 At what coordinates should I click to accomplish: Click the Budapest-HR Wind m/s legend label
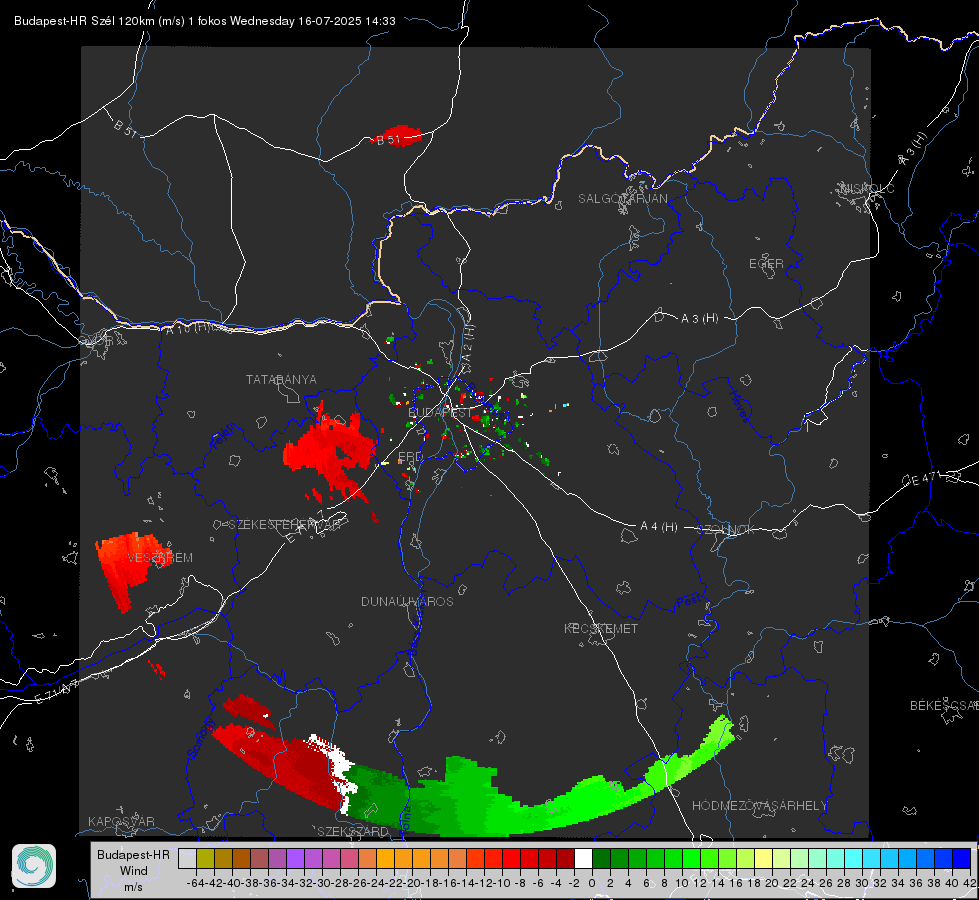tap(134, 870)
